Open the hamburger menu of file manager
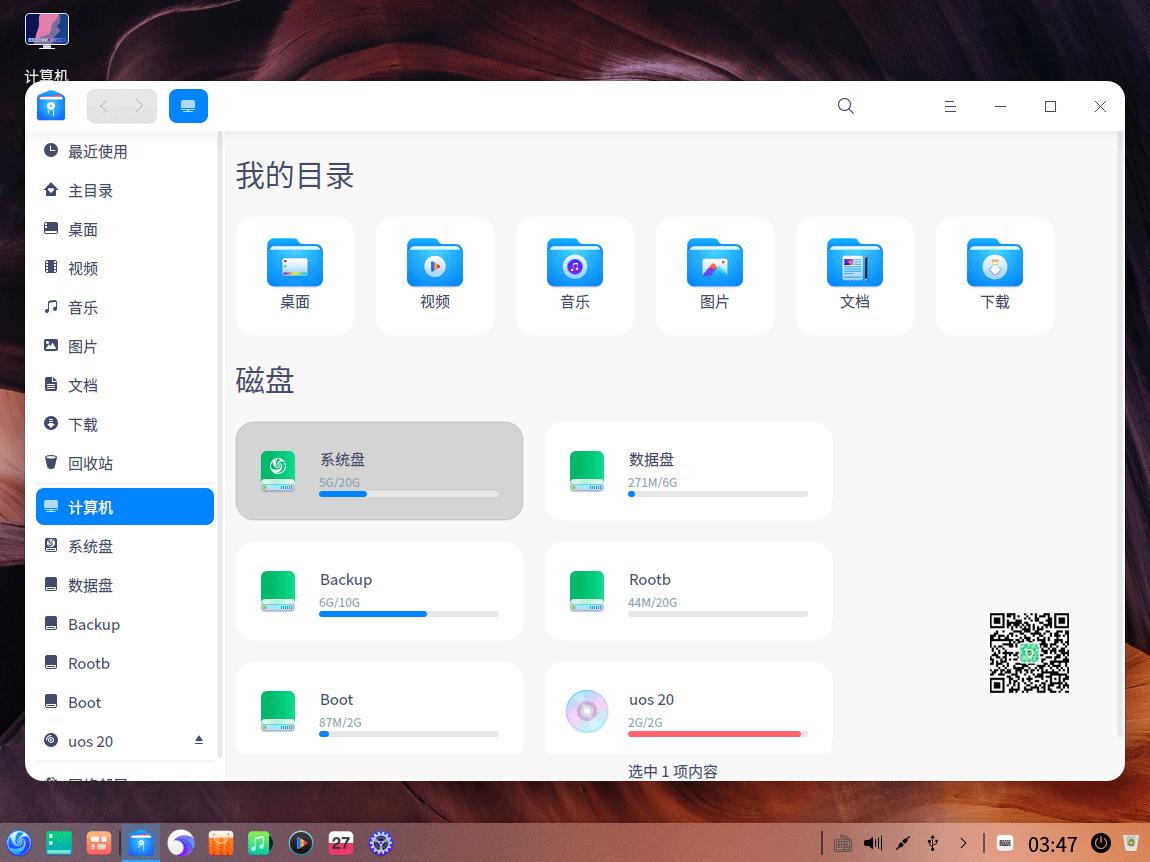Screen dimensions: 1150x862 (950, 106)
